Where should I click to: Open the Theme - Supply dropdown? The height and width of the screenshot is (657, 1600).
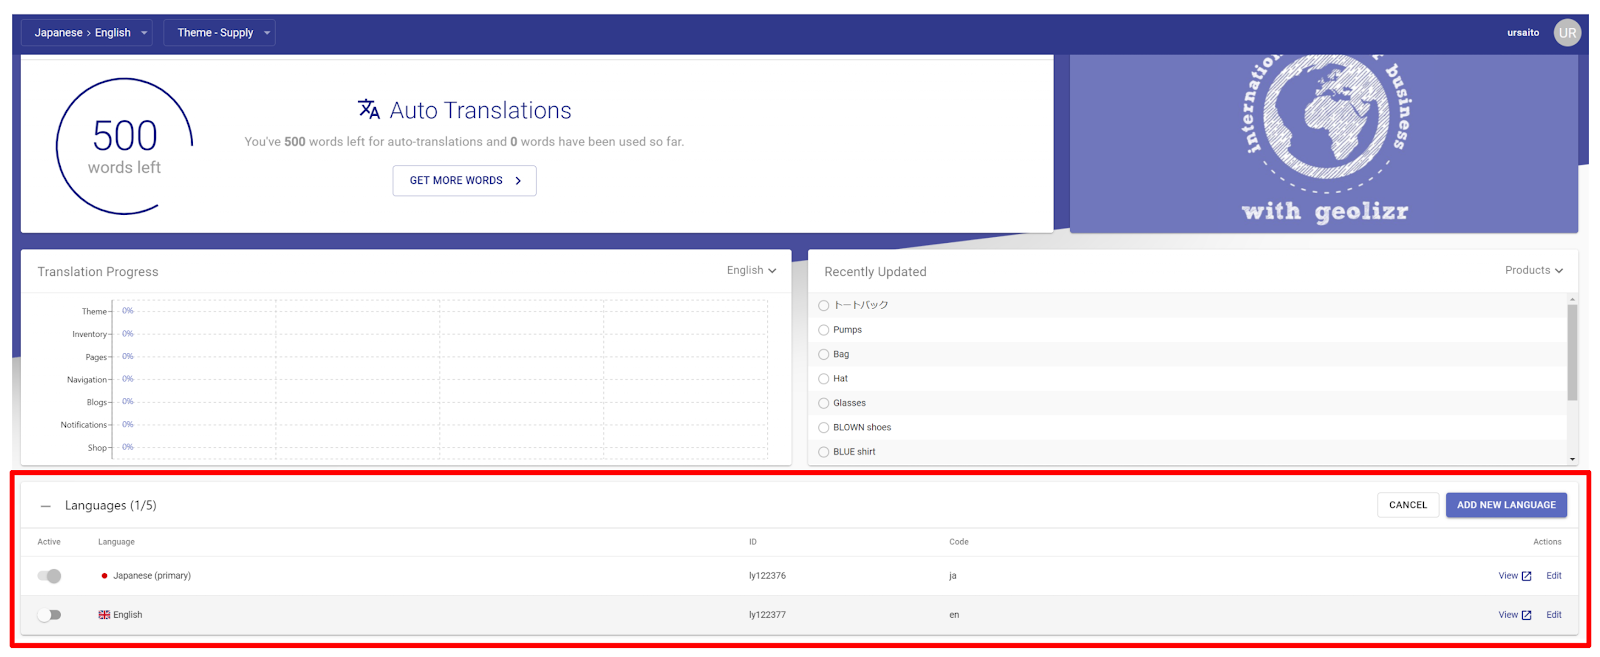click(219, 33)
